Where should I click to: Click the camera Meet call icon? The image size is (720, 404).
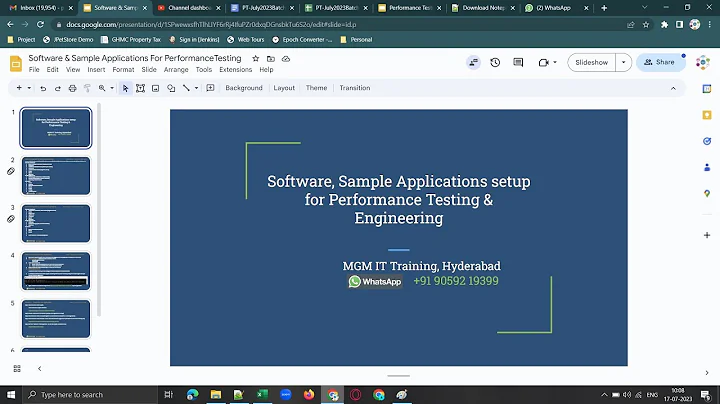pyautogui.click(x=544, y=62)
